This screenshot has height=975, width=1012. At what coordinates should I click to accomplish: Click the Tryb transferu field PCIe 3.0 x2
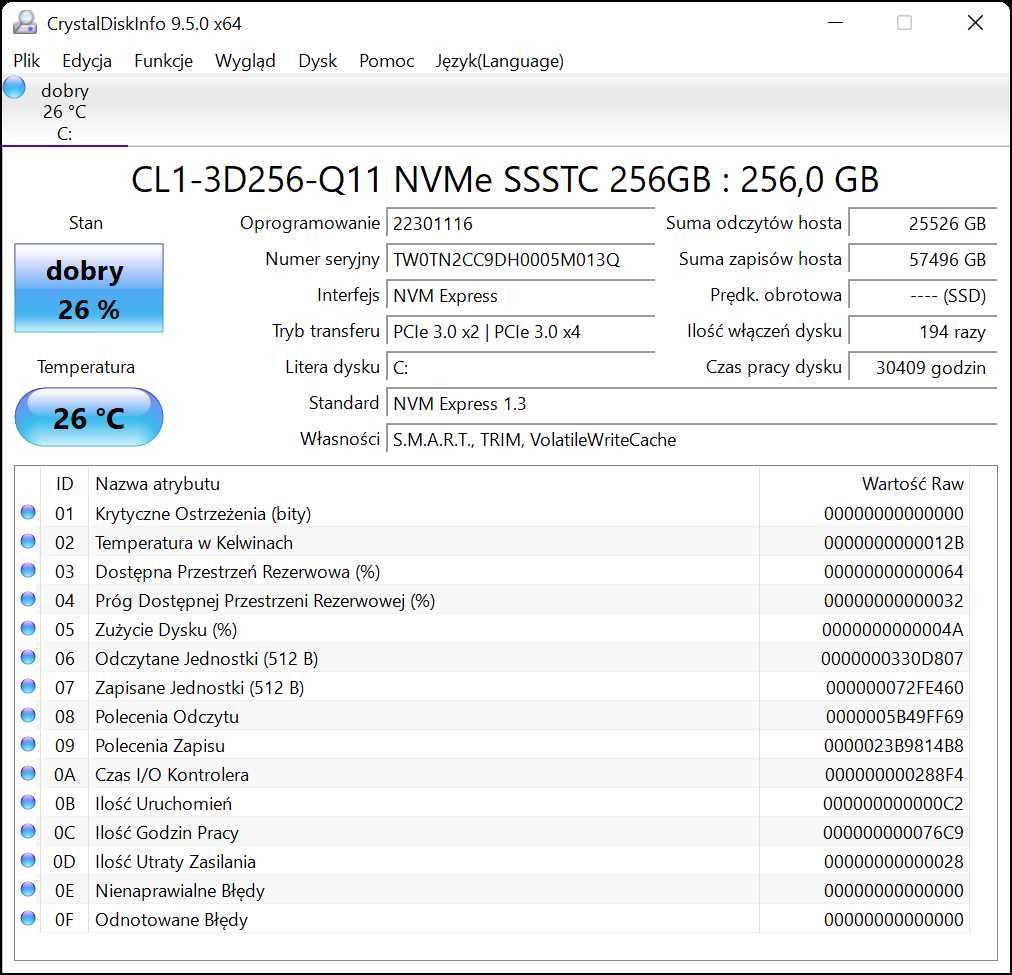(x=520, y=332)
